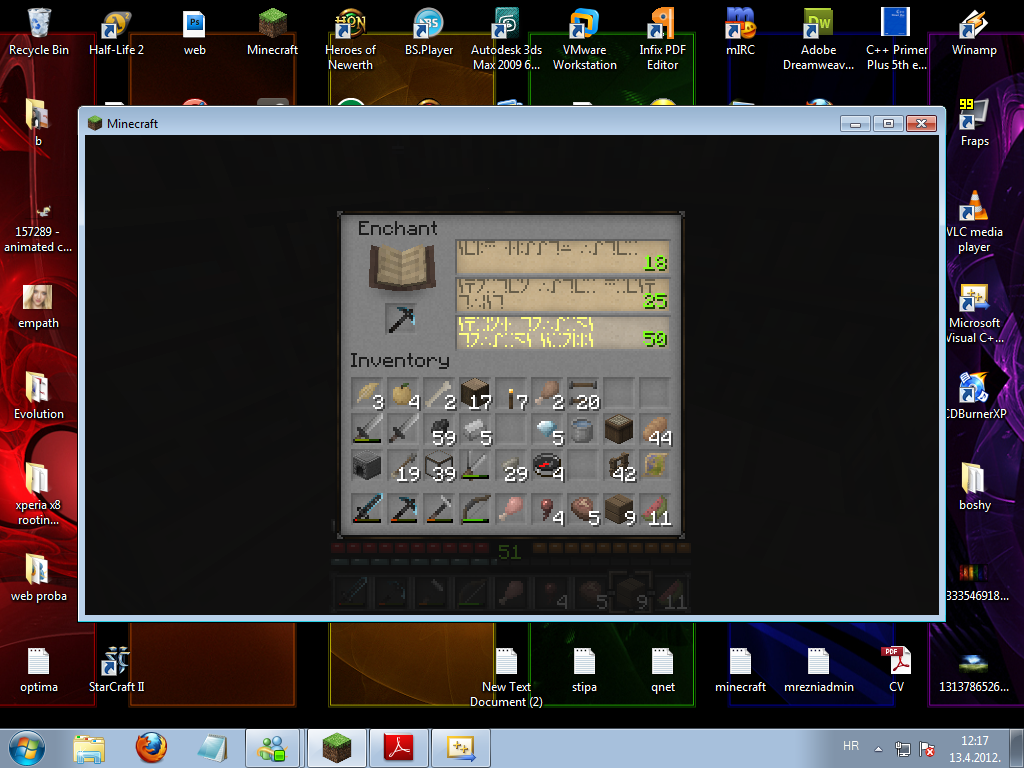Select the Infix PDF Editor shortcut
The width and height of the screenshot is (1024, 768).
click(x=662, y=39)
